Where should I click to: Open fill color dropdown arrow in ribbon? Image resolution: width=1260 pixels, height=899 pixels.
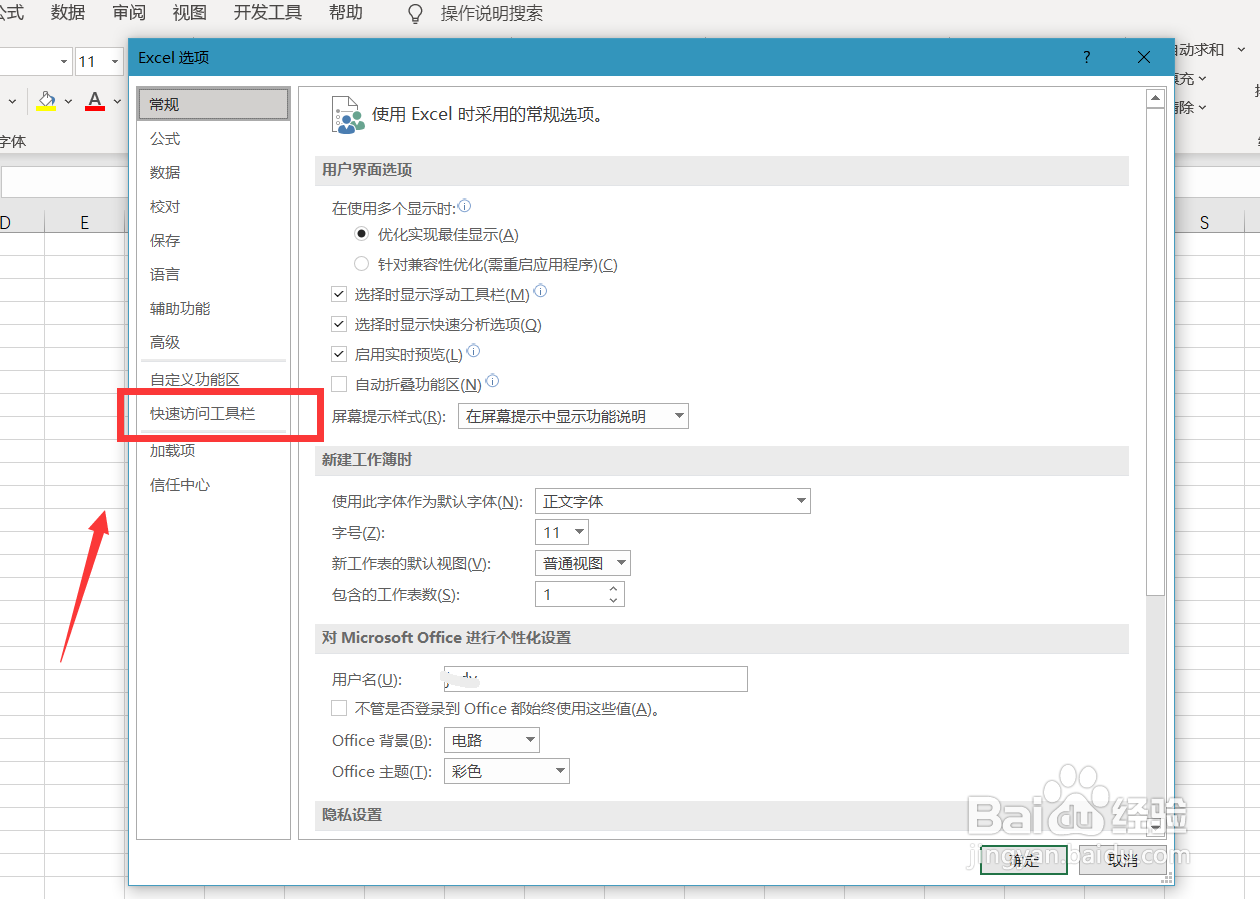(x=68, y=101)
